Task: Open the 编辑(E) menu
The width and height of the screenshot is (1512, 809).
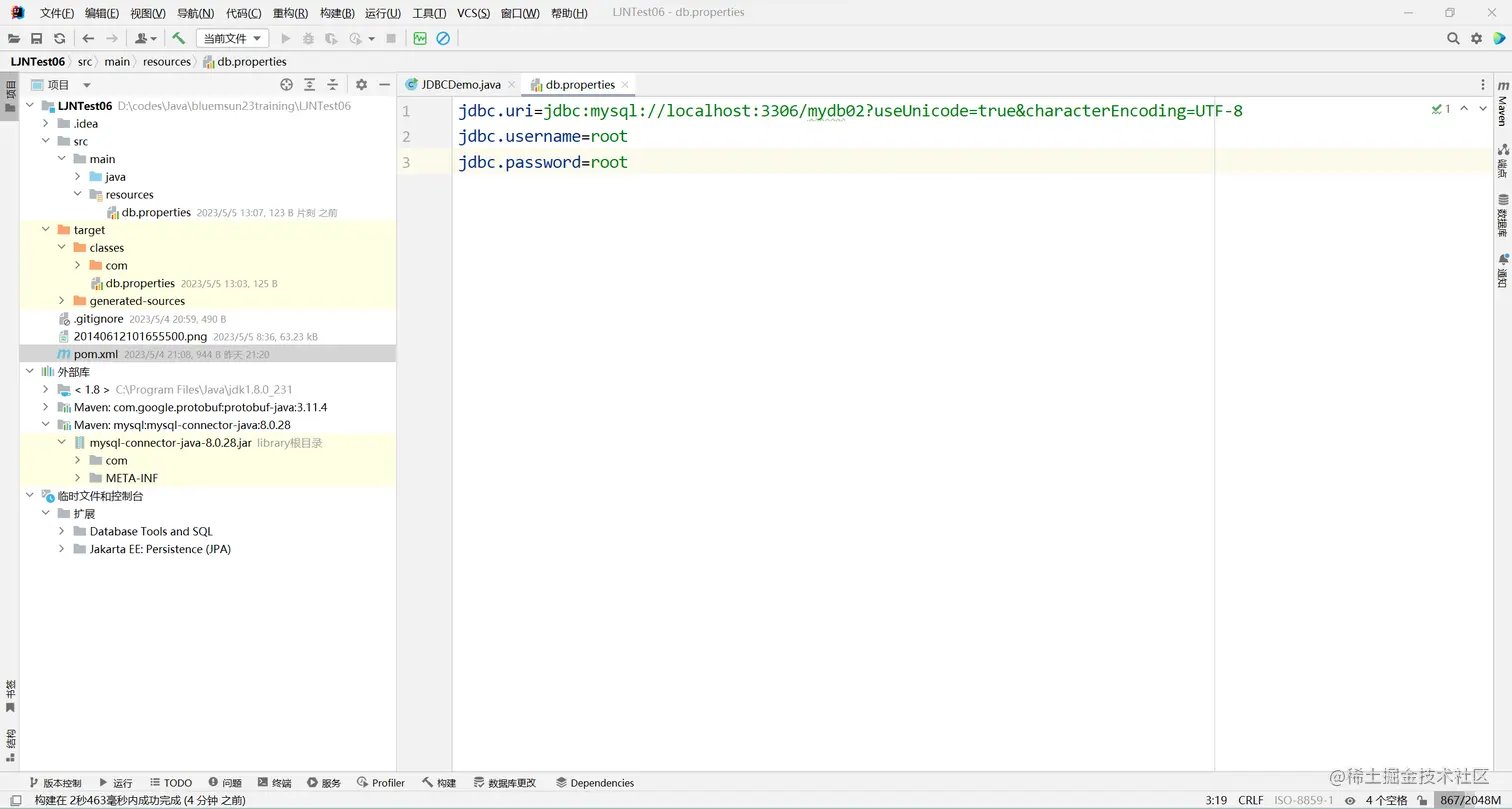Action: point(102,13)
